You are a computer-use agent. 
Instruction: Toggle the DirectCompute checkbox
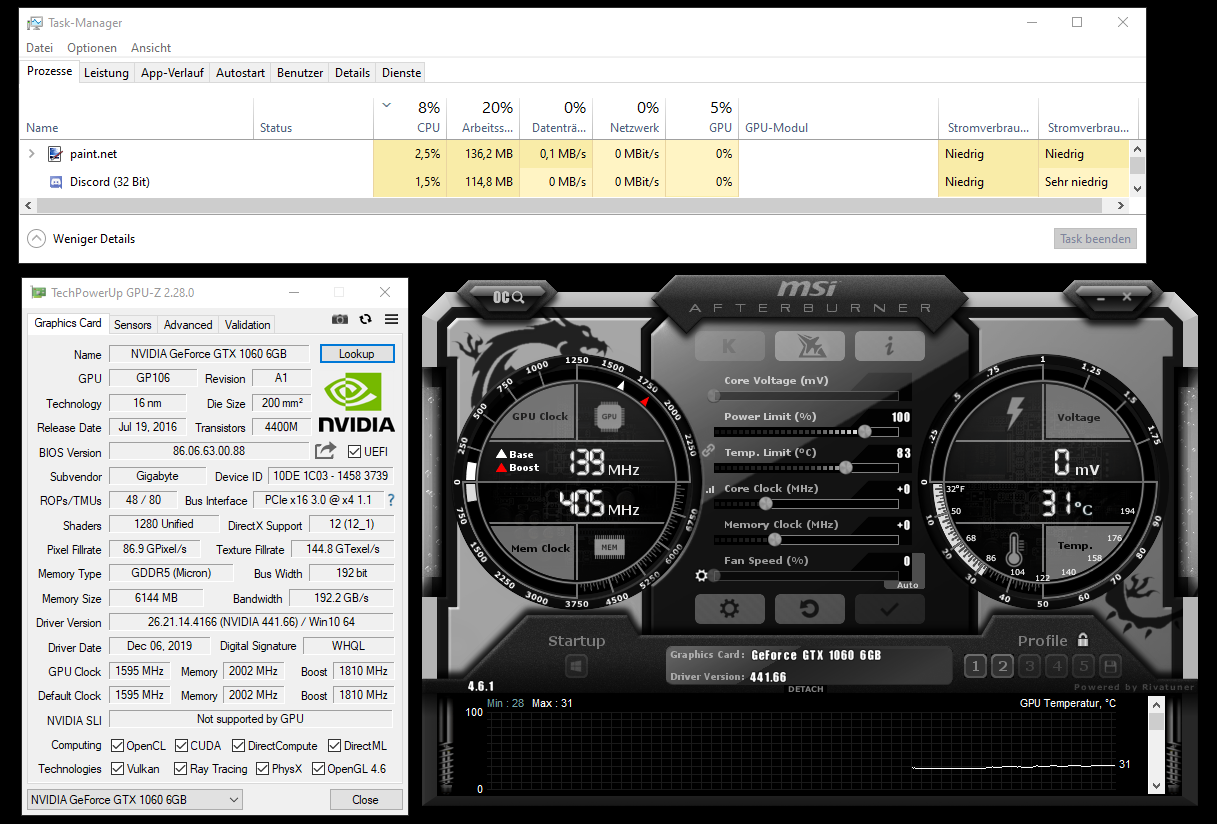239,746
